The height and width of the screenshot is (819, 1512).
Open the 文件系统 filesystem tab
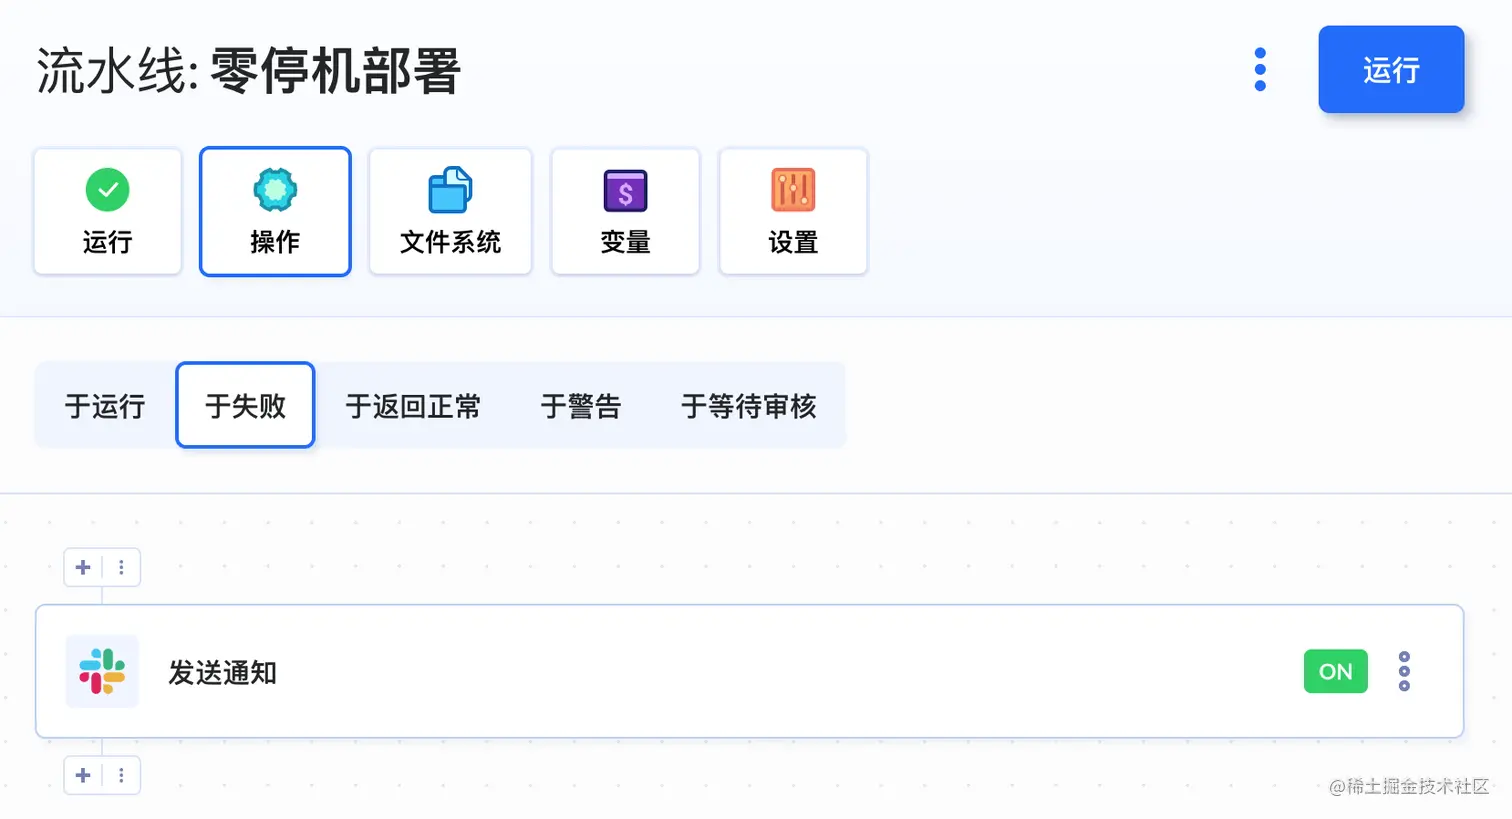tap(450, 211)
